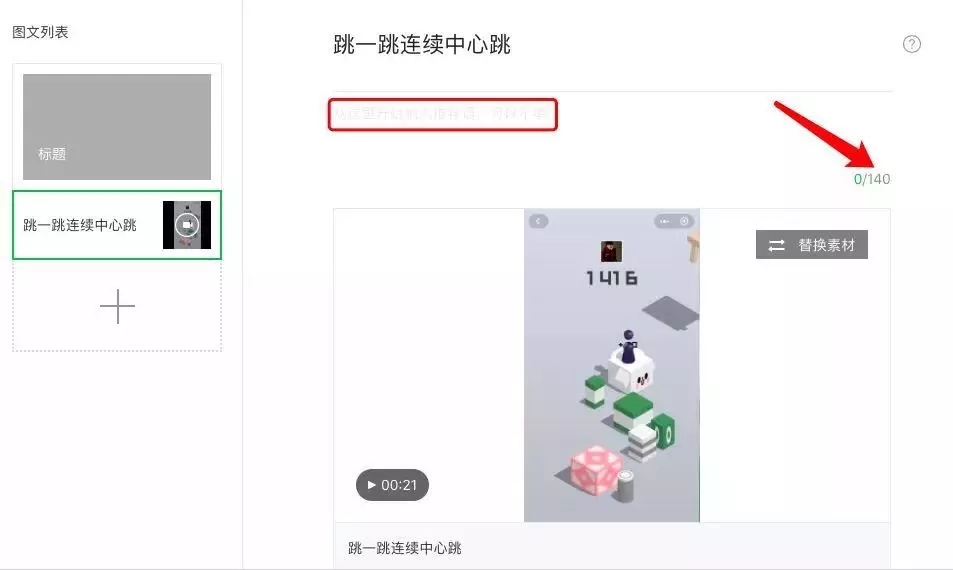Click the recommendation text field outlined in red
The width and height of the screenshot is (953, 570).
(x=442, y=114)
